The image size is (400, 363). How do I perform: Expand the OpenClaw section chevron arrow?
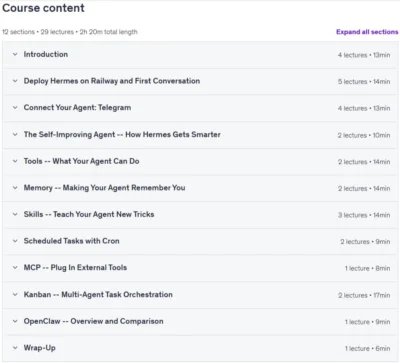(15, 321)
